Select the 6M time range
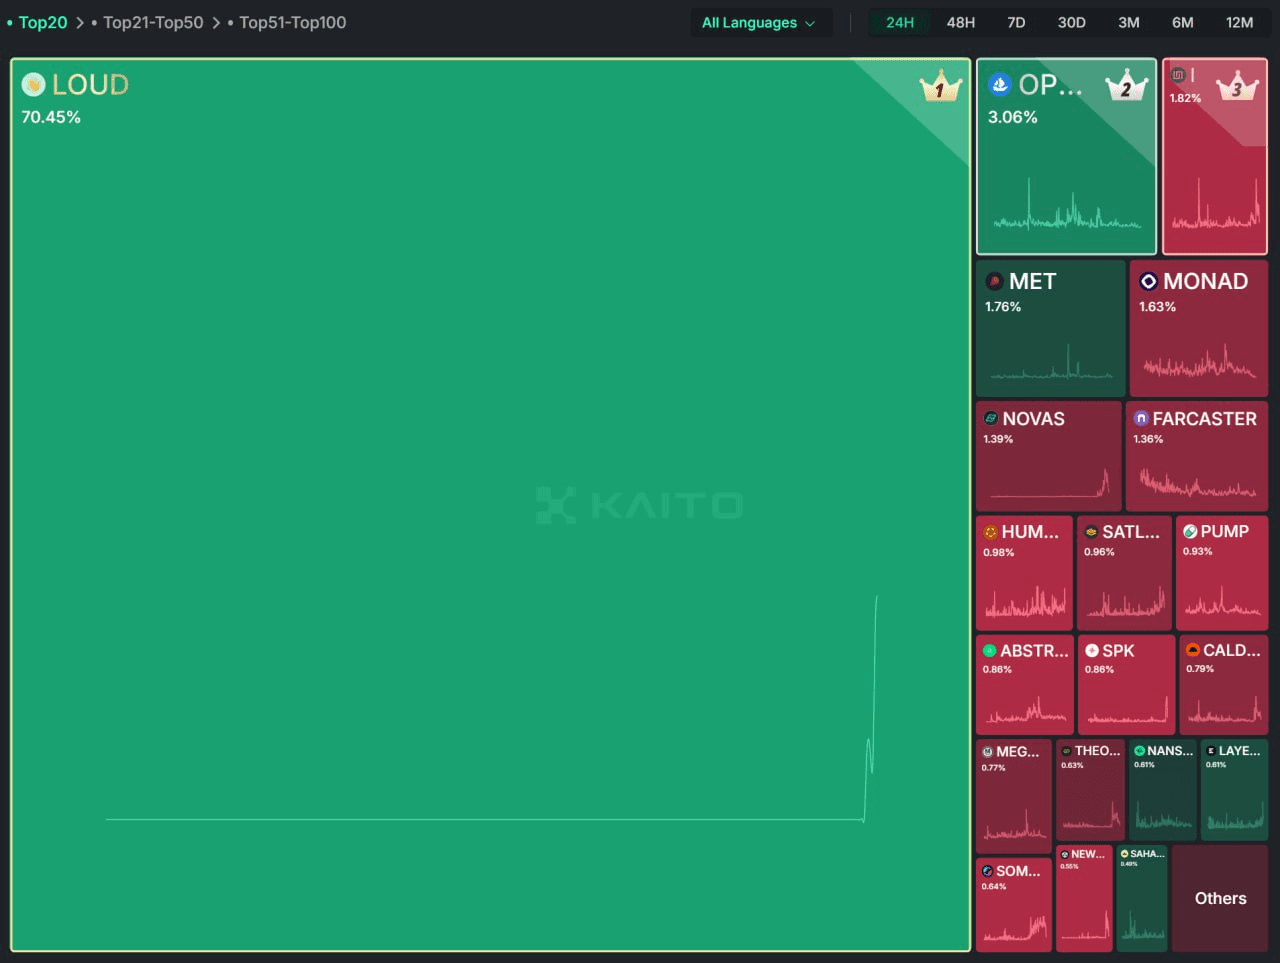1280x963 pixels. tap(1183, 22)
